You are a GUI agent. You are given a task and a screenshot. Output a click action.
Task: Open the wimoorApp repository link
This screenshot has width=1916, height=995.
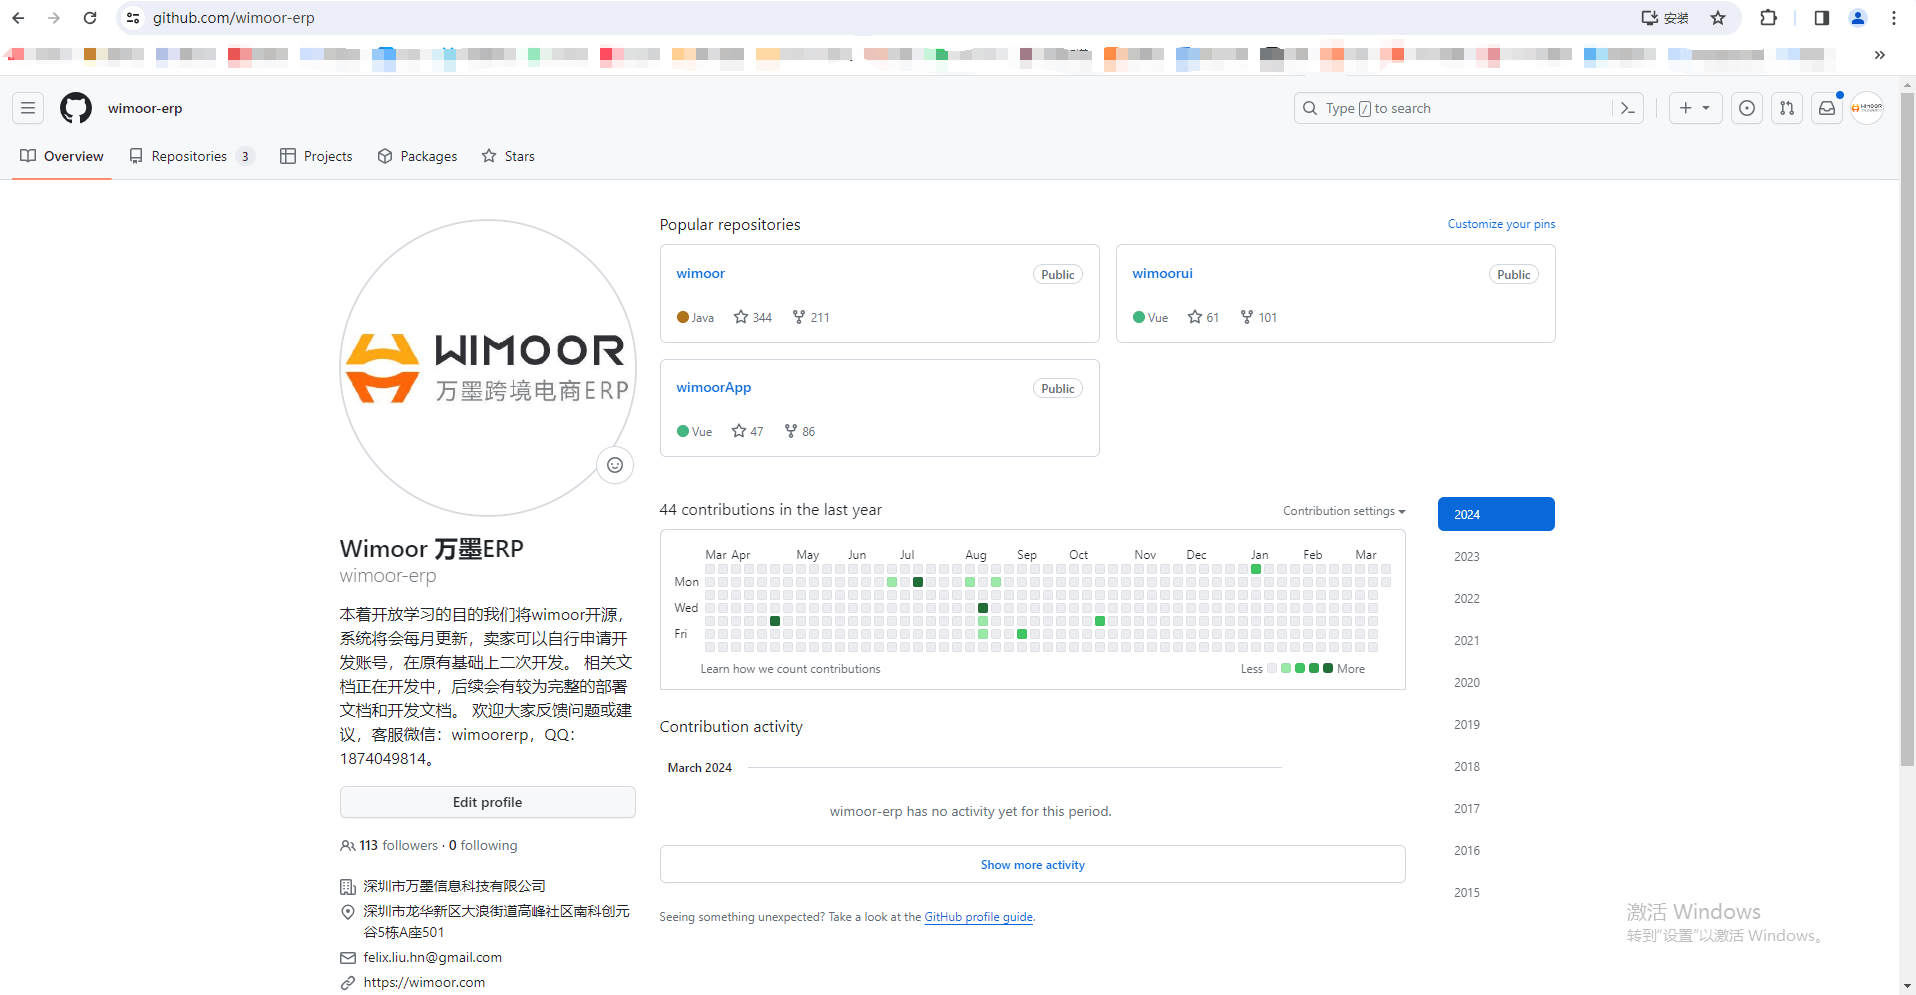[x=713, y=387]
